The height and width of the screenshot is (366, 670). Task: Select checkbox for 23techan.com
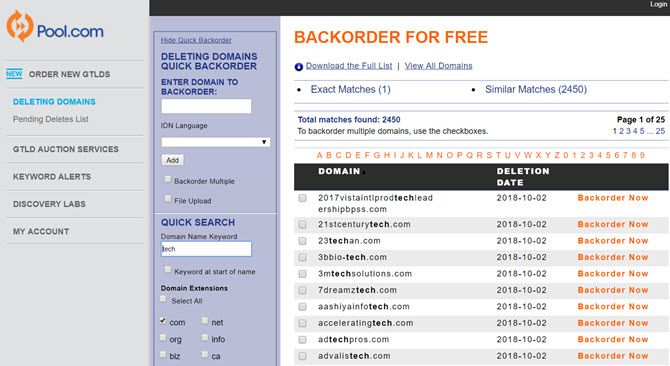click(x=303, y=241)
